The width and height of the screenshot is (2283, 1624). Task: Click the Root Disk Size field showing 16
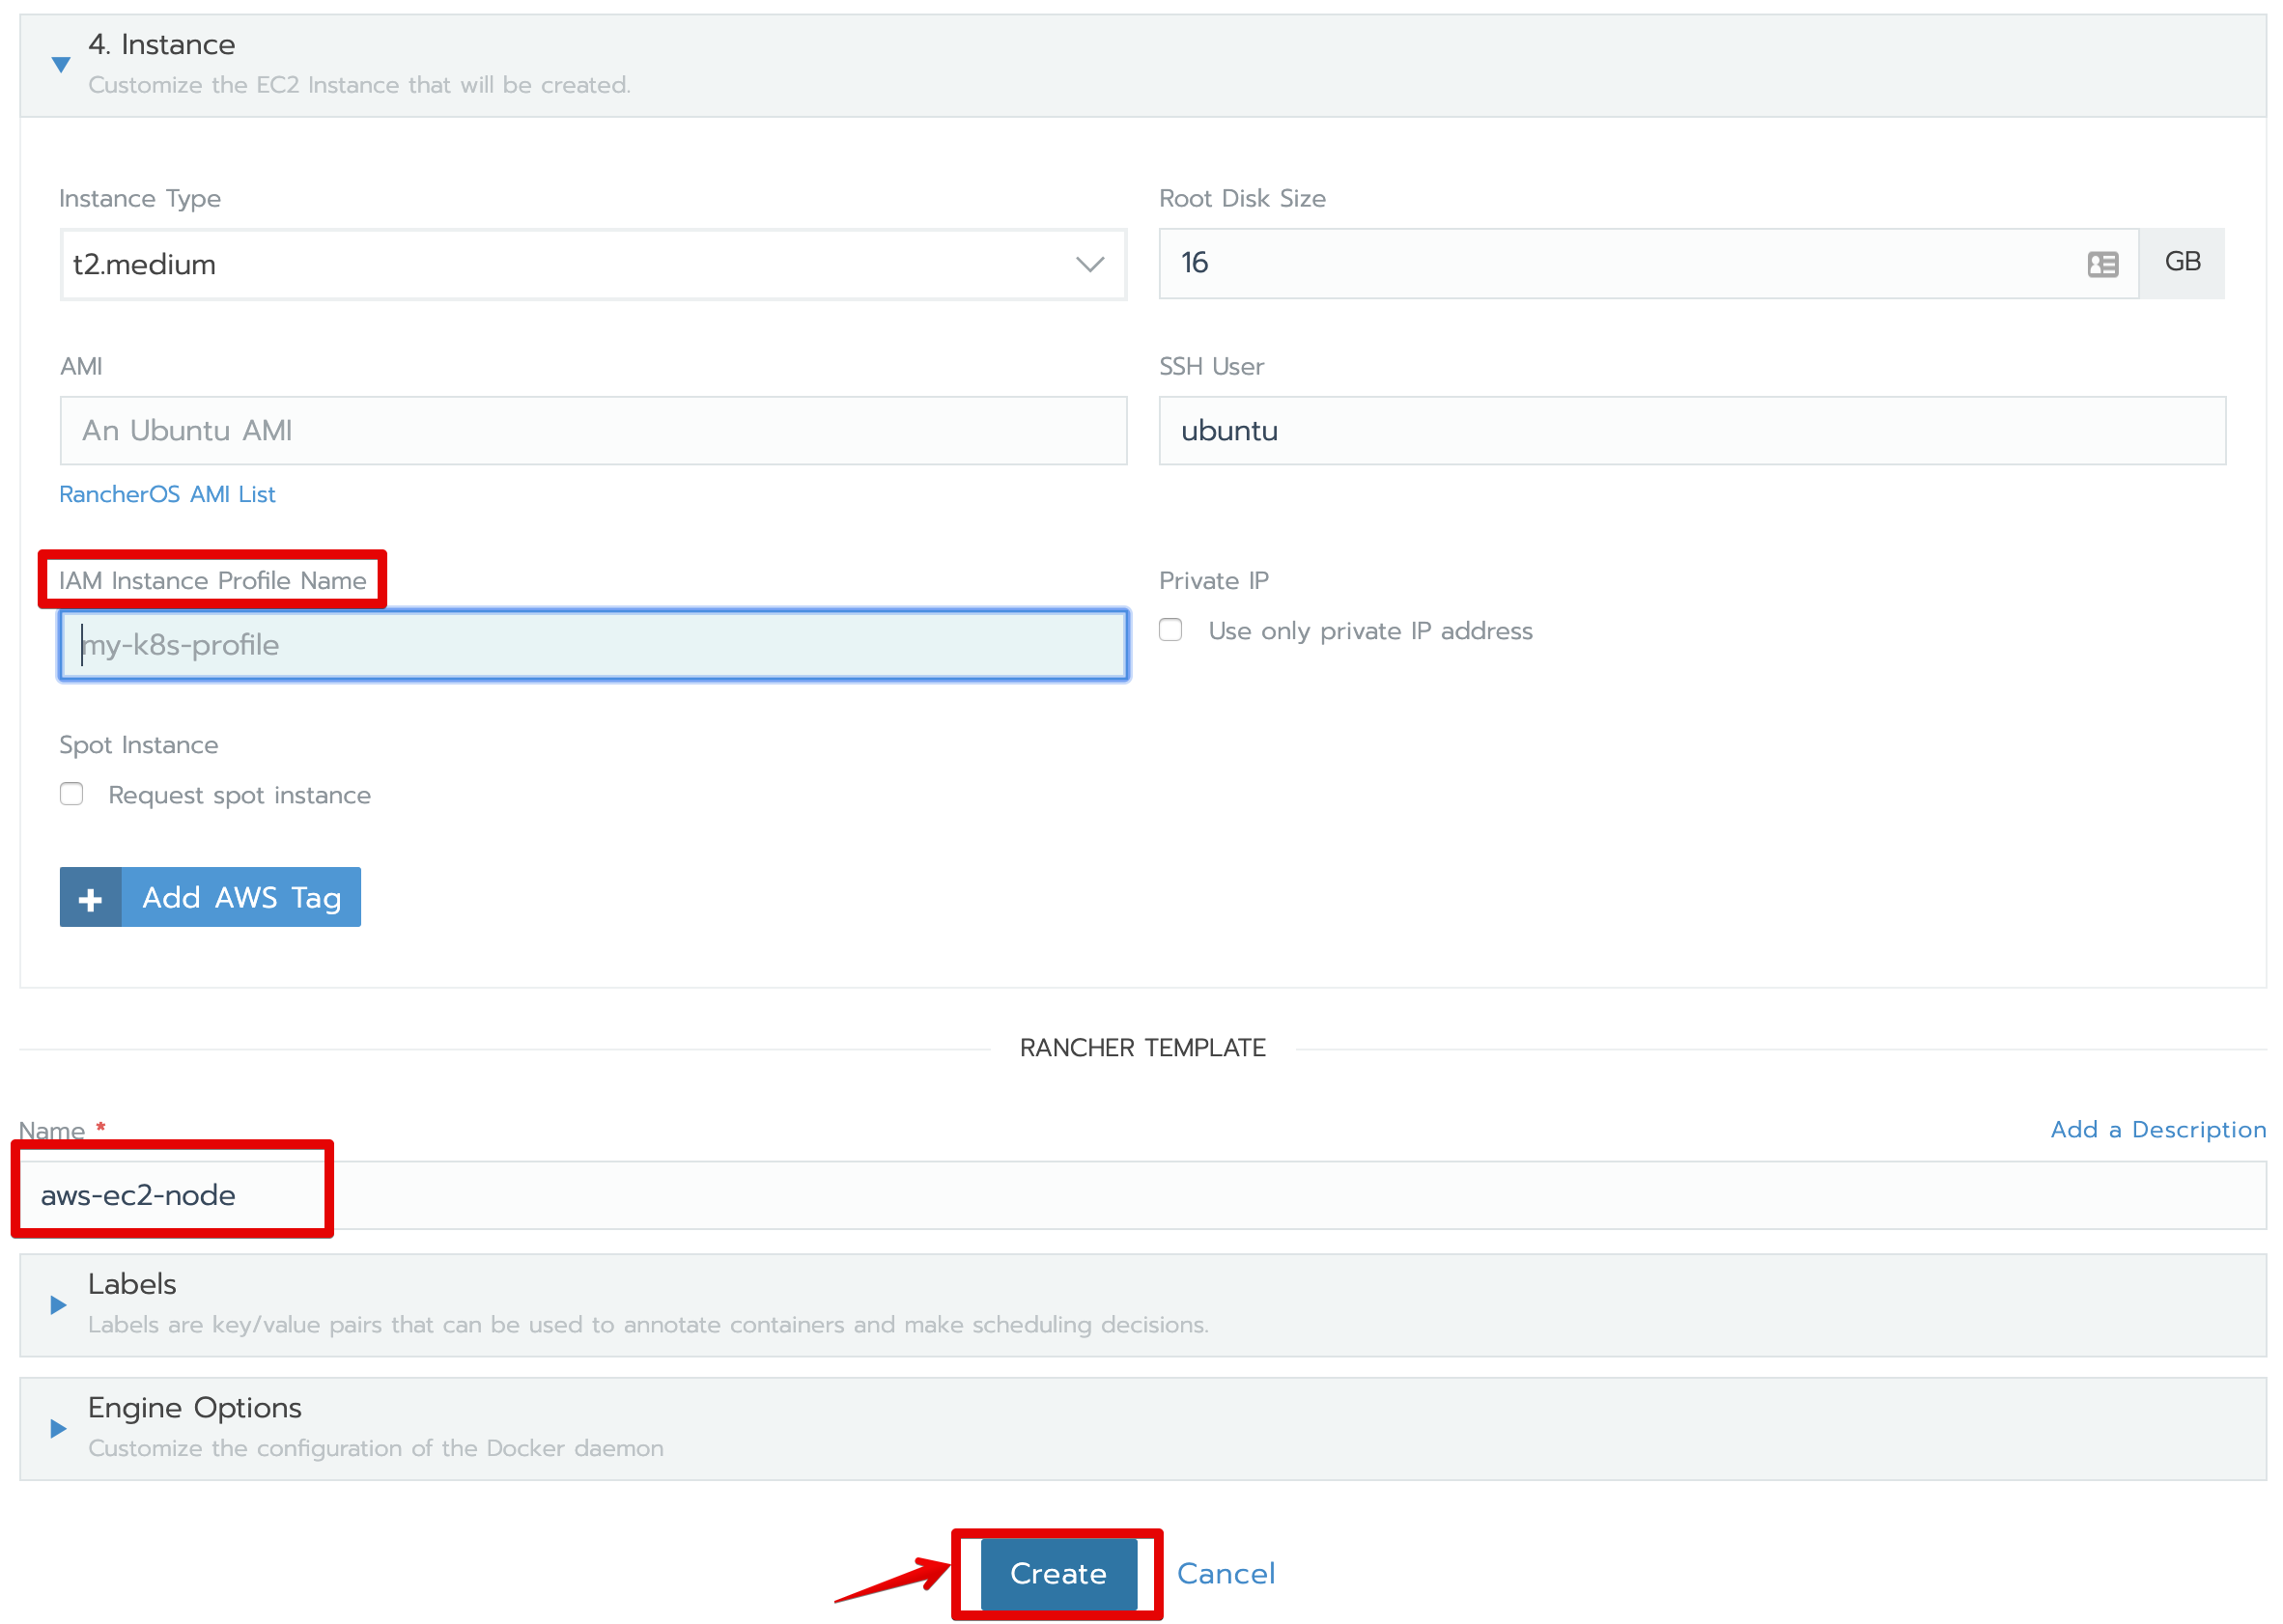click(x=1620, y=264)
